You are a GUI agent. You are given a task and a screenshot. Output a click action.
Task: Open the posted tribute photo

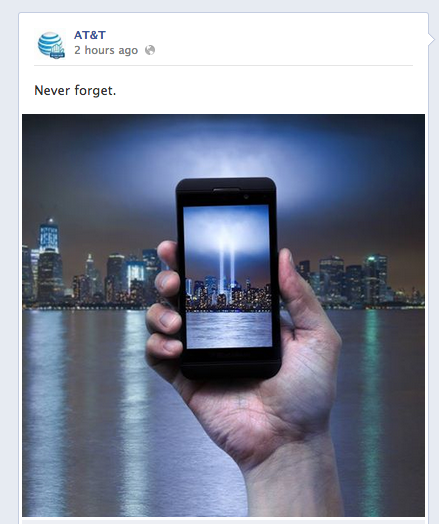click(224, 315)
